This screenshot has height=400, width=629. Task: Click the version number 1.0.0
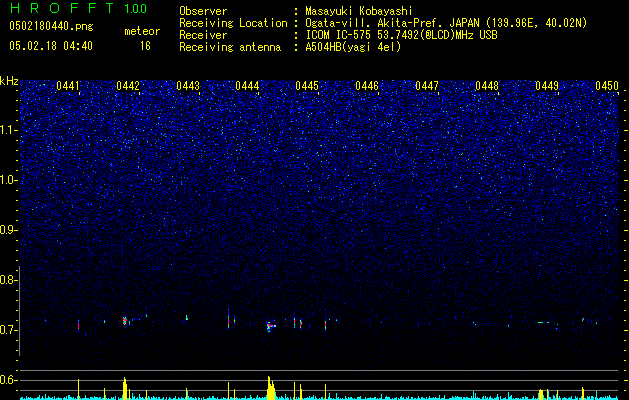point(136,9)
